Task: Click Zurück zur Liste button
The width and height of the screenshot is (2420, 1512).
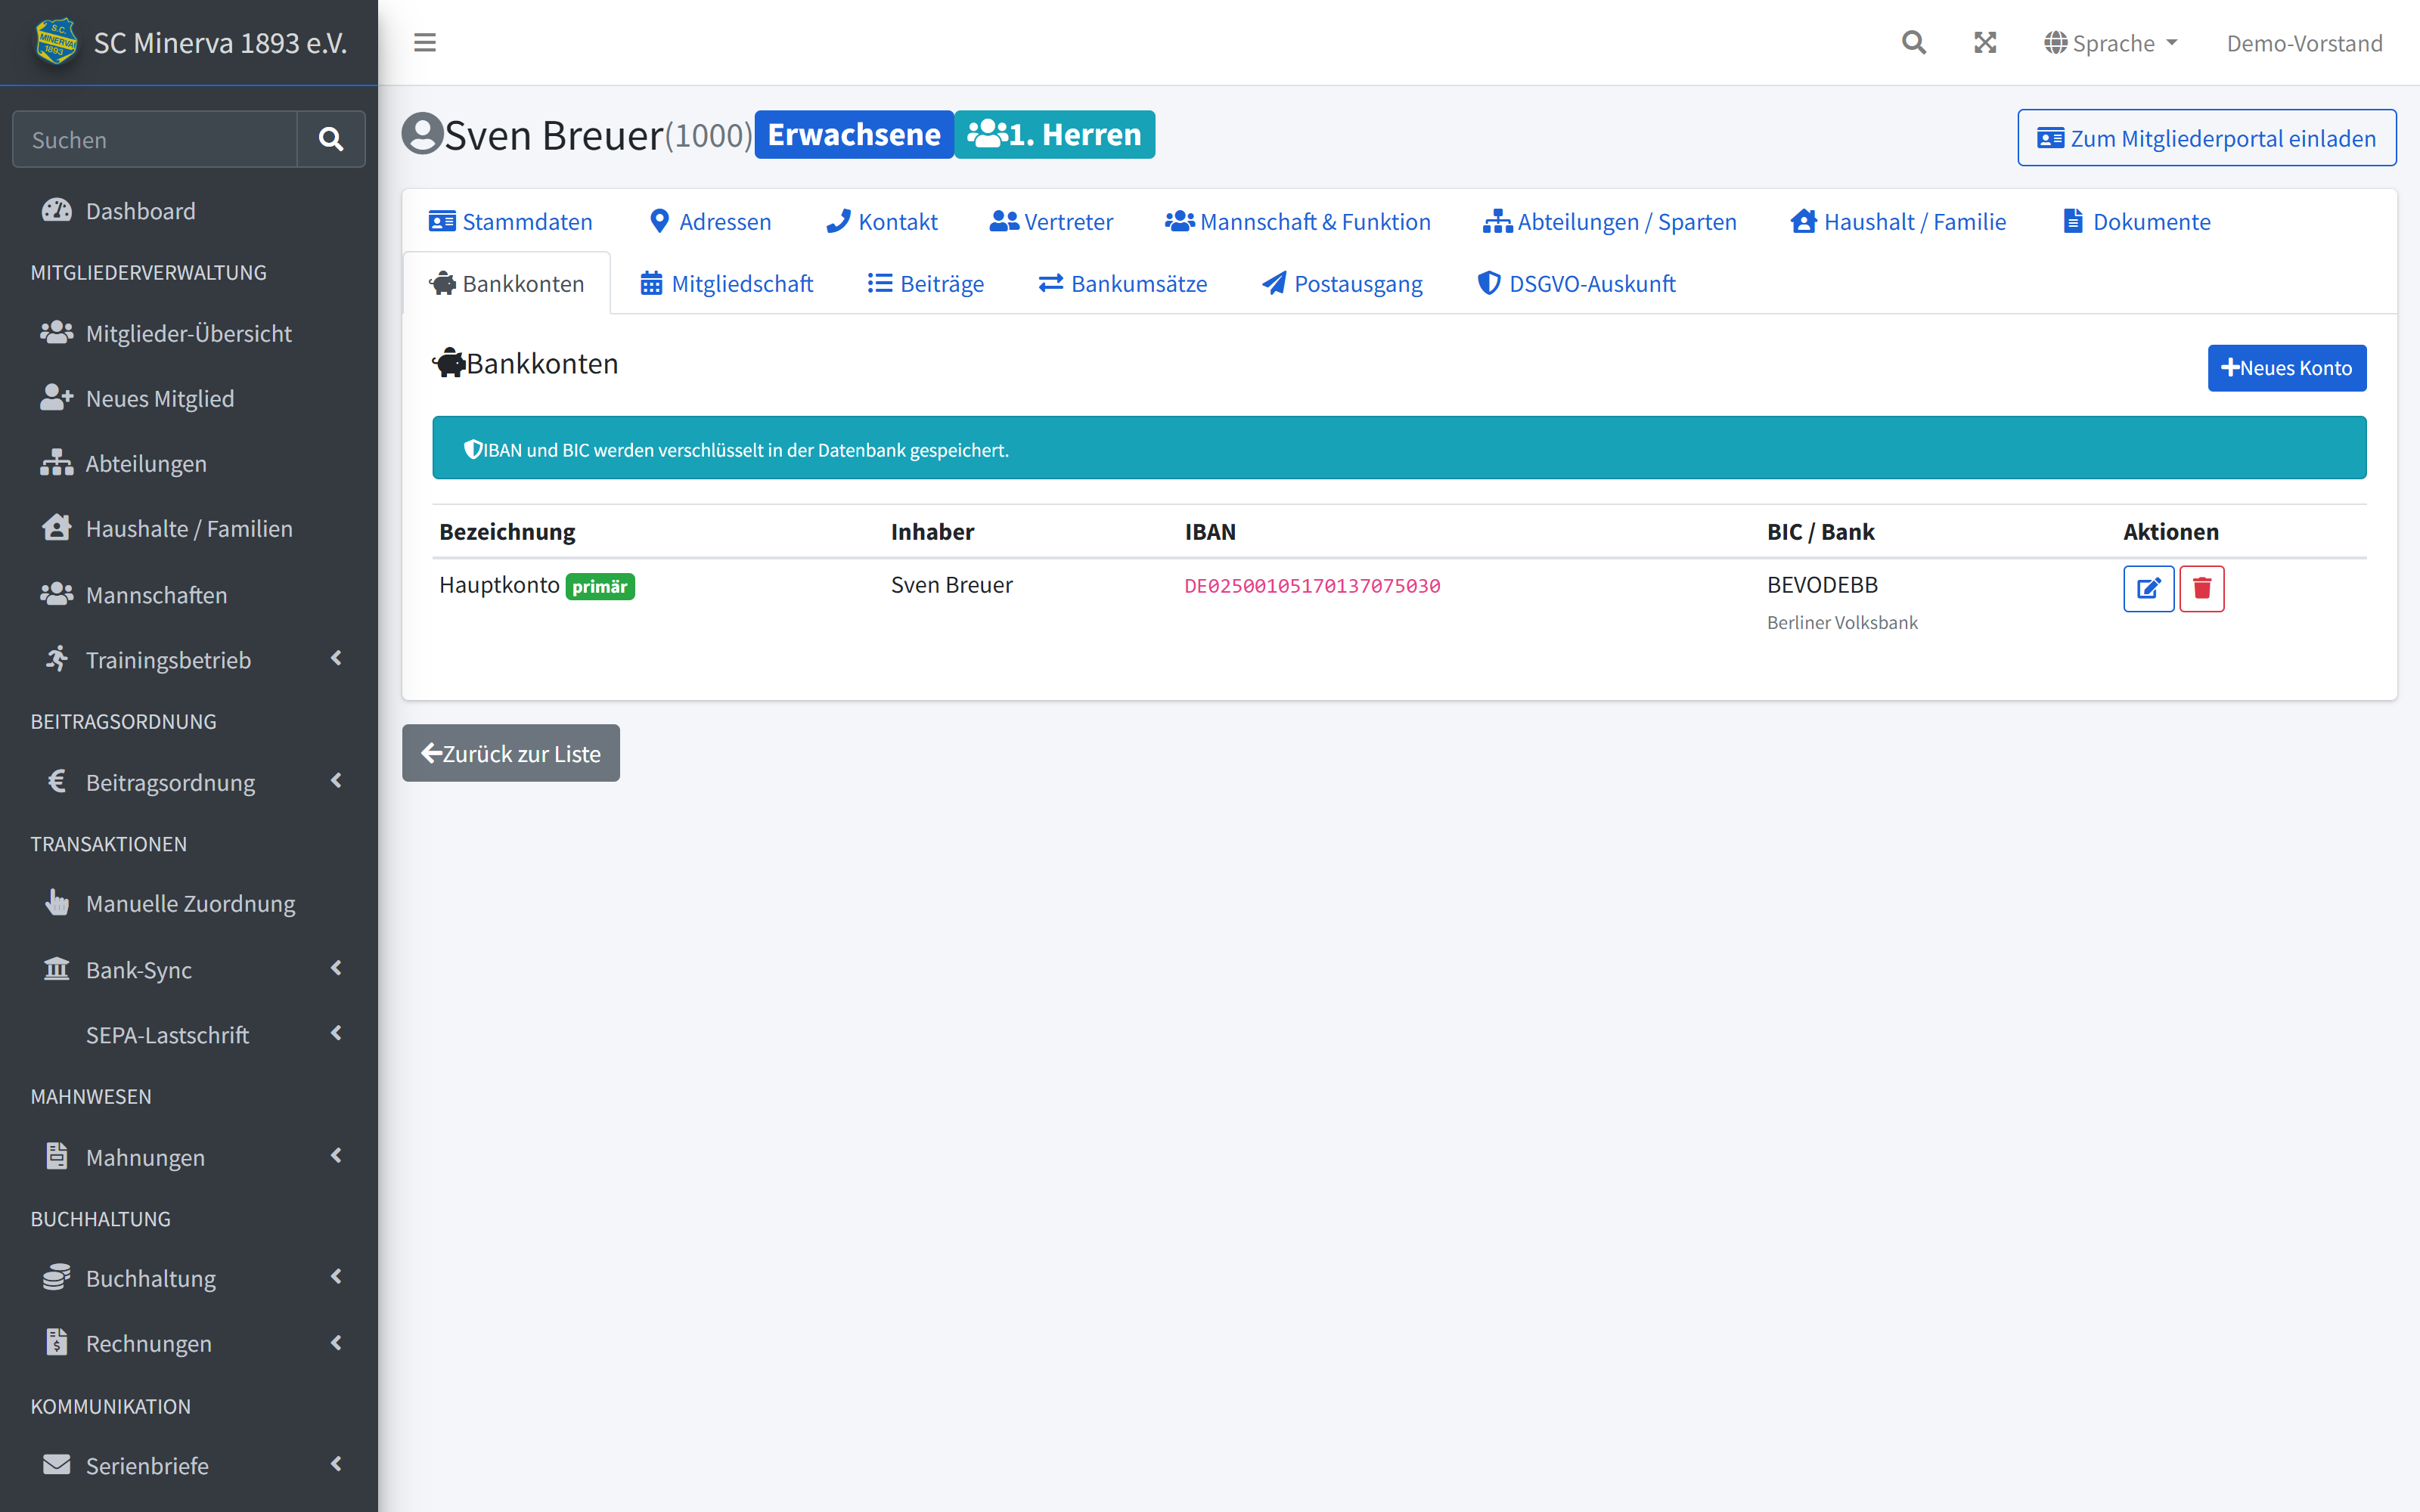Action: (x=511, y=753)
